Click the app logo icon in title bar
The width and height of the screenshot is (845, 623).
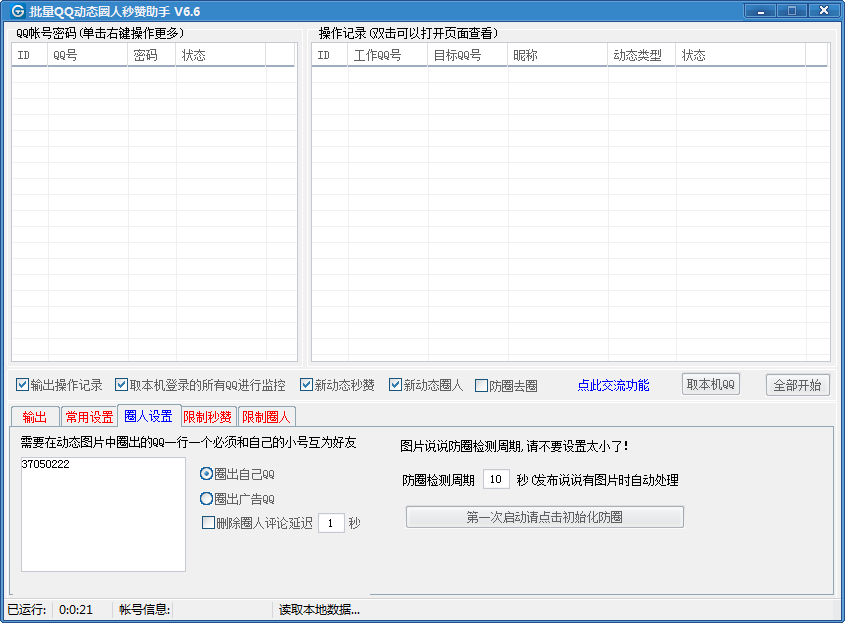[x=17, y=11]
